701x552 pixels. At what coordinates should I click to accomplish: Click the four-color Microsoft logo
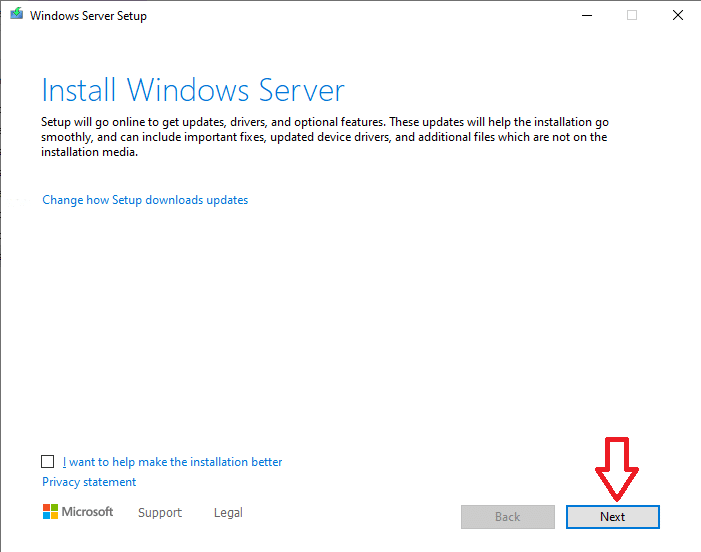coord(51,512)
